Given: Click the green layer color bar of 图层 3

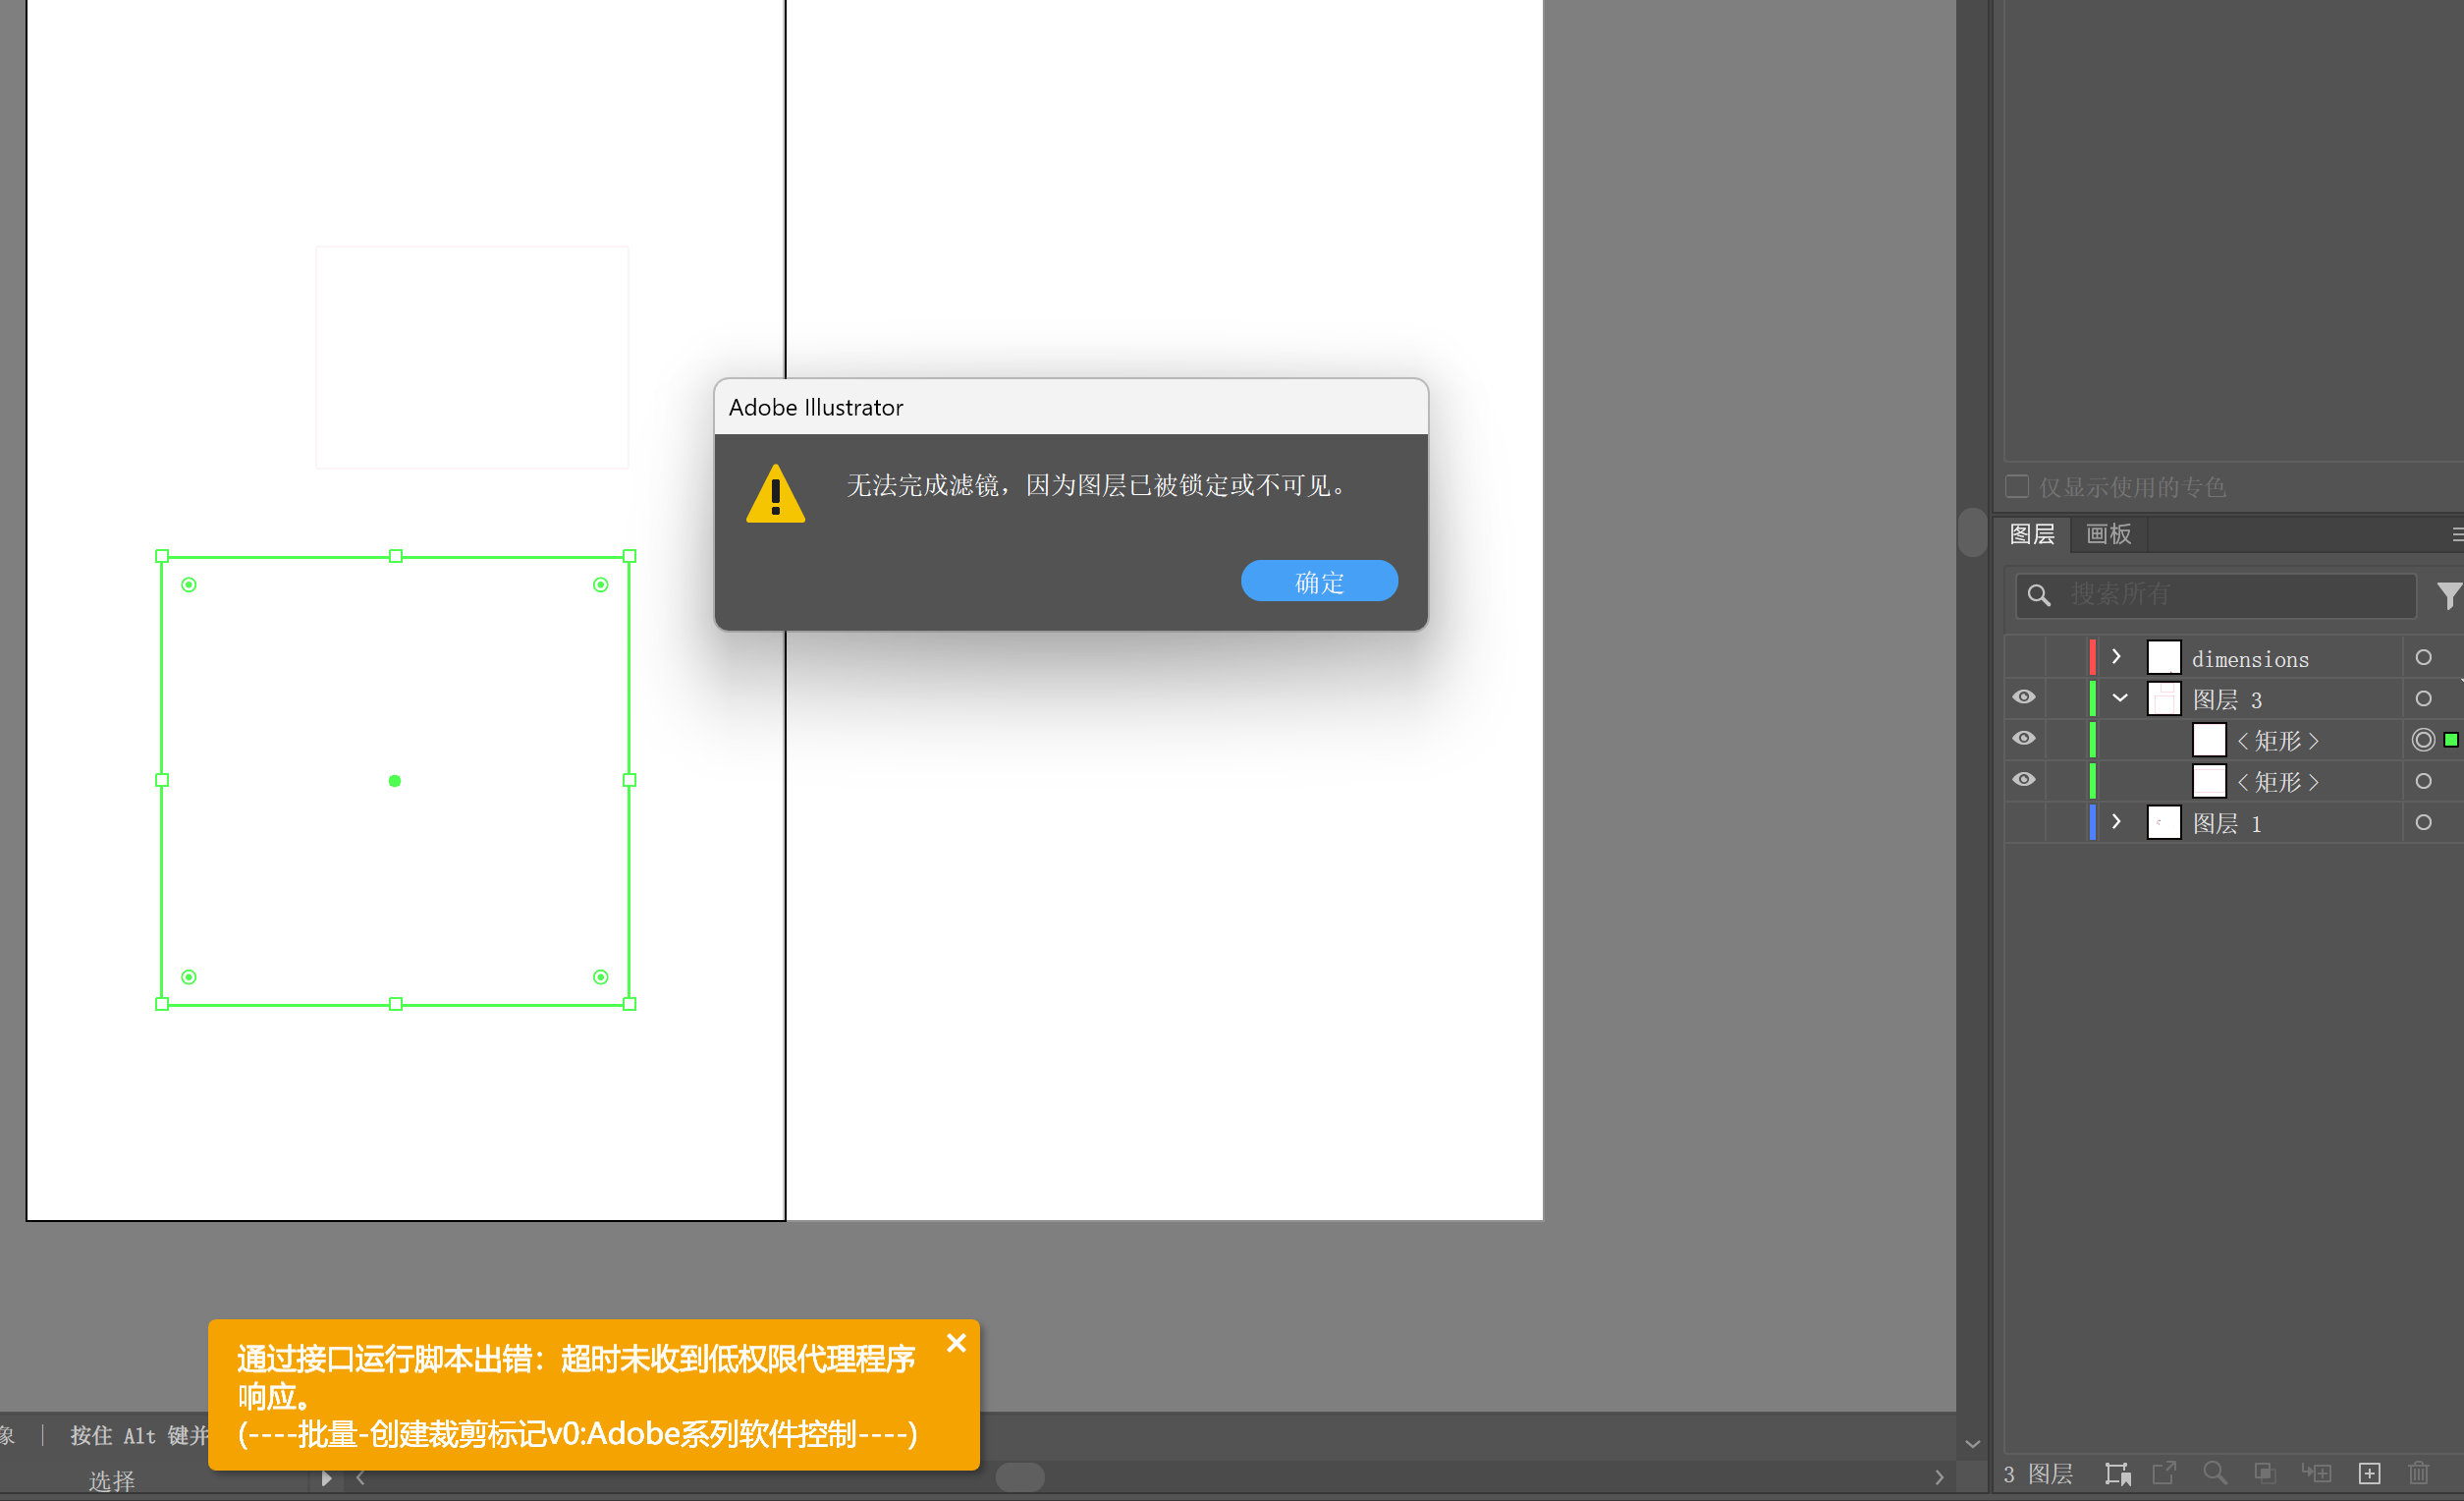Looking at the screenshot, I should pos(2091,698).
